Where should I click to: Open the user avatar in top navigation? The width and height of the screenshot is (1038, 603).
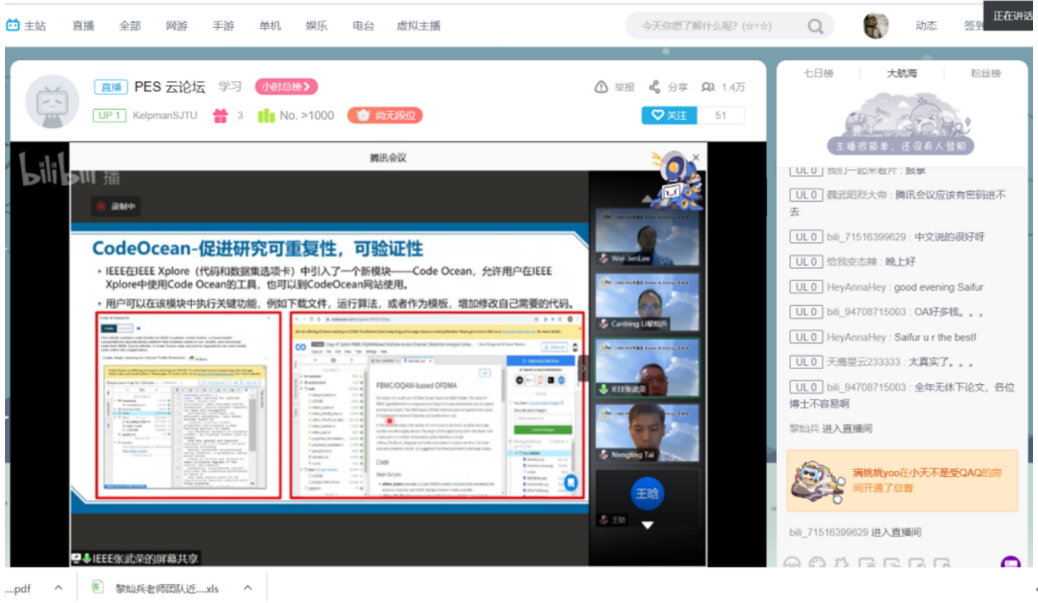tap(875, 25)
